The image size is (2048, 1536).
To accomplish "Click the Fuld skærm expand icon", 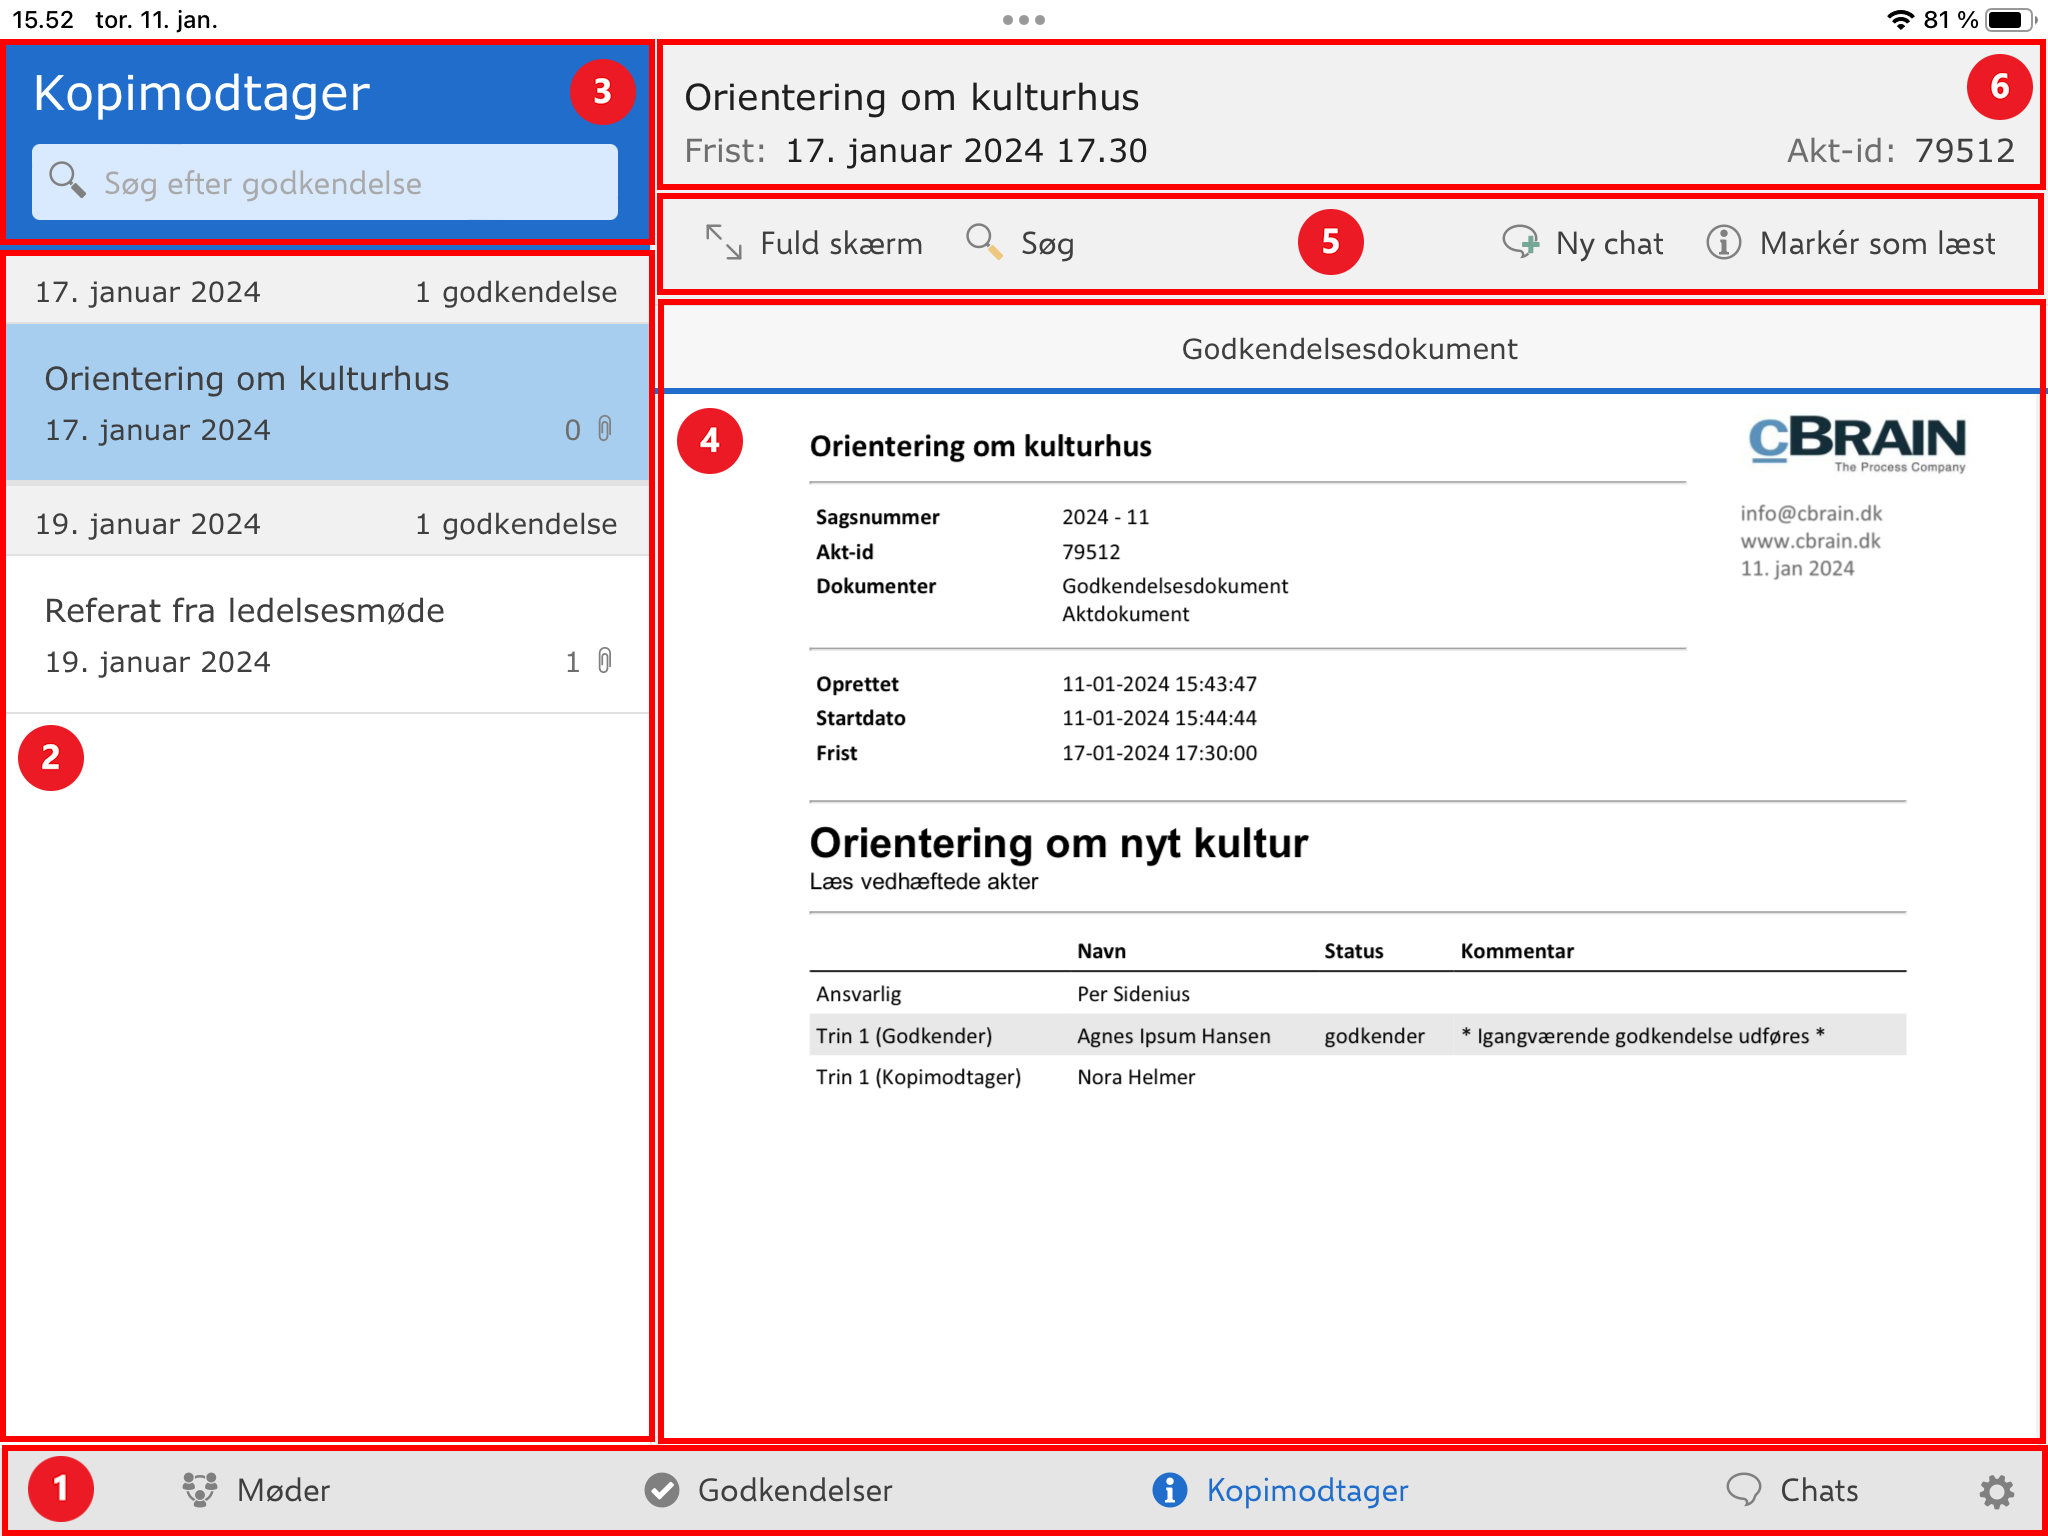I will tap(723, 243).
